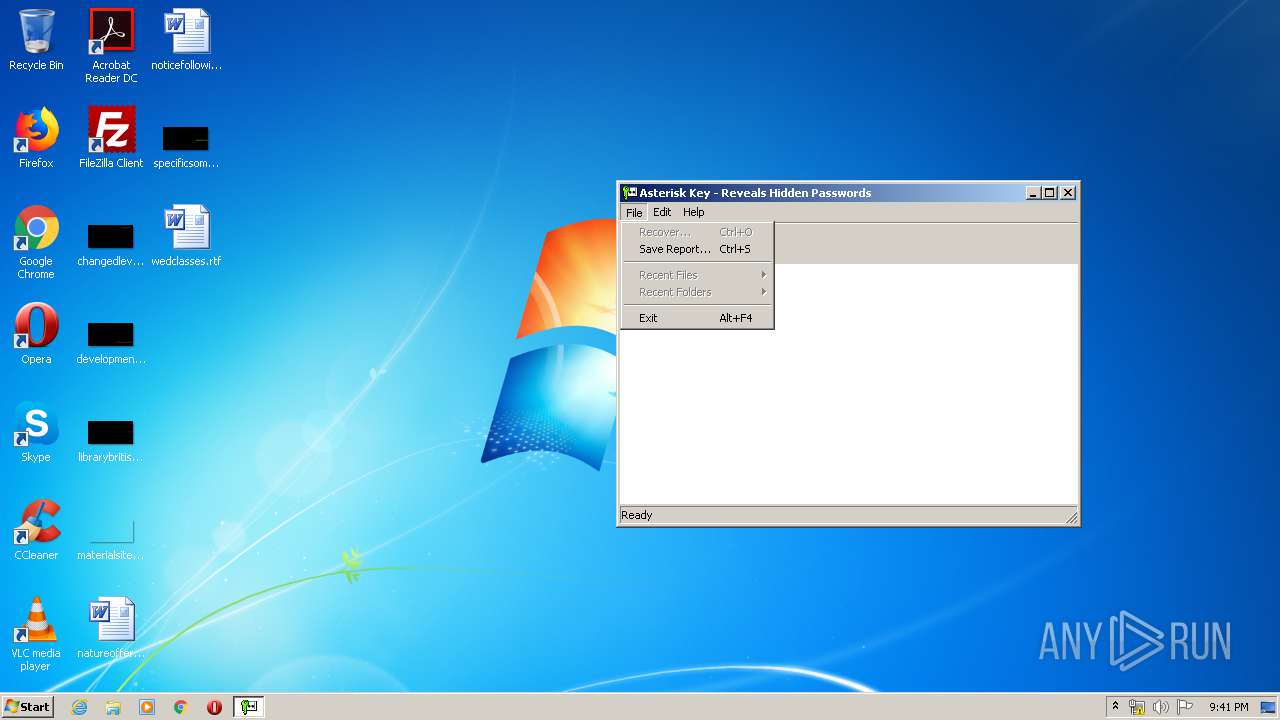The height and width of the screenshot is (720, 1280).
Task: Select the specificsom... desktop file
Action: click(x=186, y=146)
